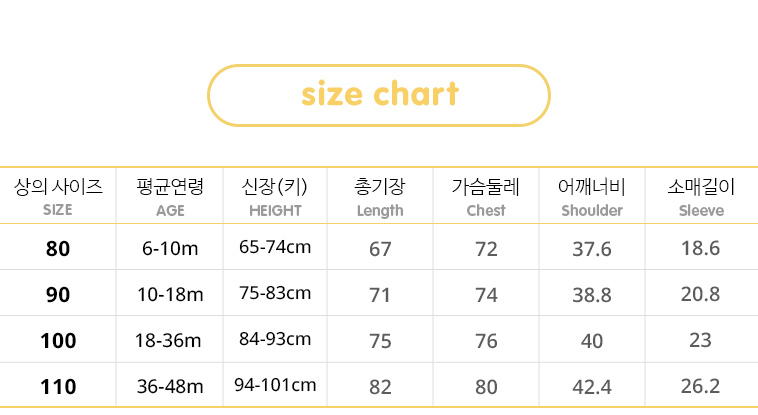Image resolution: width=758 pixels, height=415 pixels.
Task: Select size 110 row label
Action: point(58,387)
